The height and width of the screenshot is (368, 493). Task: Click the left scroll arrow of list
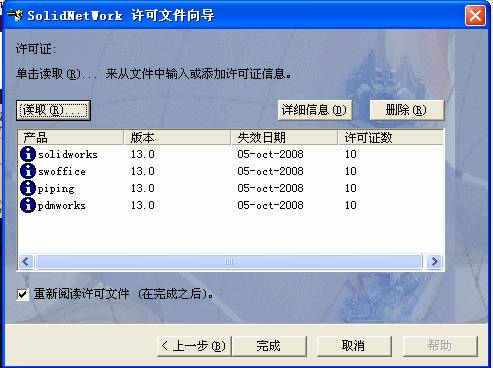coord(26,262)
